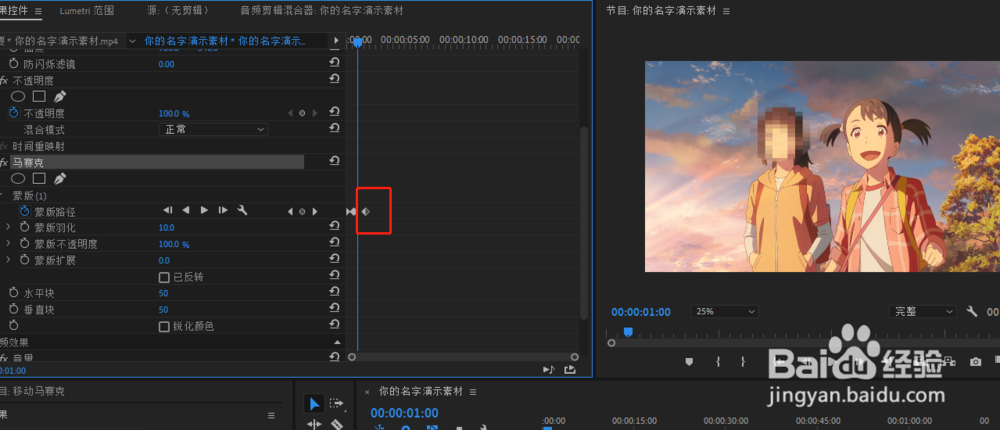The image size is (1000, 430).
Task: Open timeline 你的名字演示素材 panel menu
Action: (x=473, y=392)
